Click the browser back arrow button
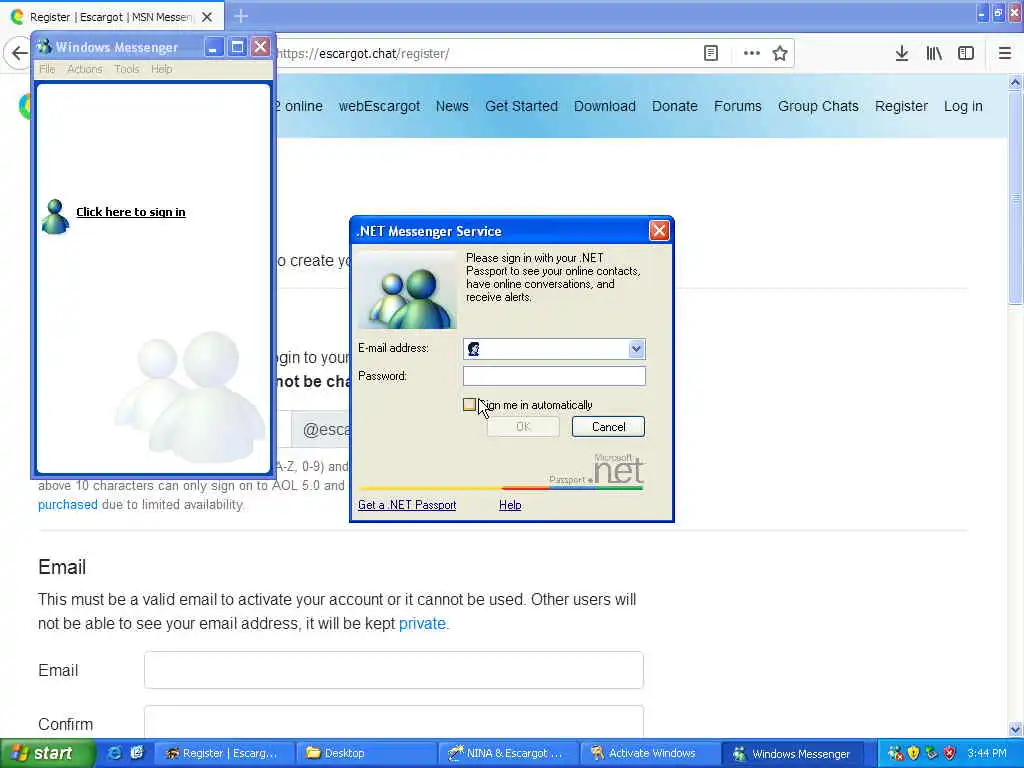The width and height of the screenshot is (1024, 768). point(18,53)
